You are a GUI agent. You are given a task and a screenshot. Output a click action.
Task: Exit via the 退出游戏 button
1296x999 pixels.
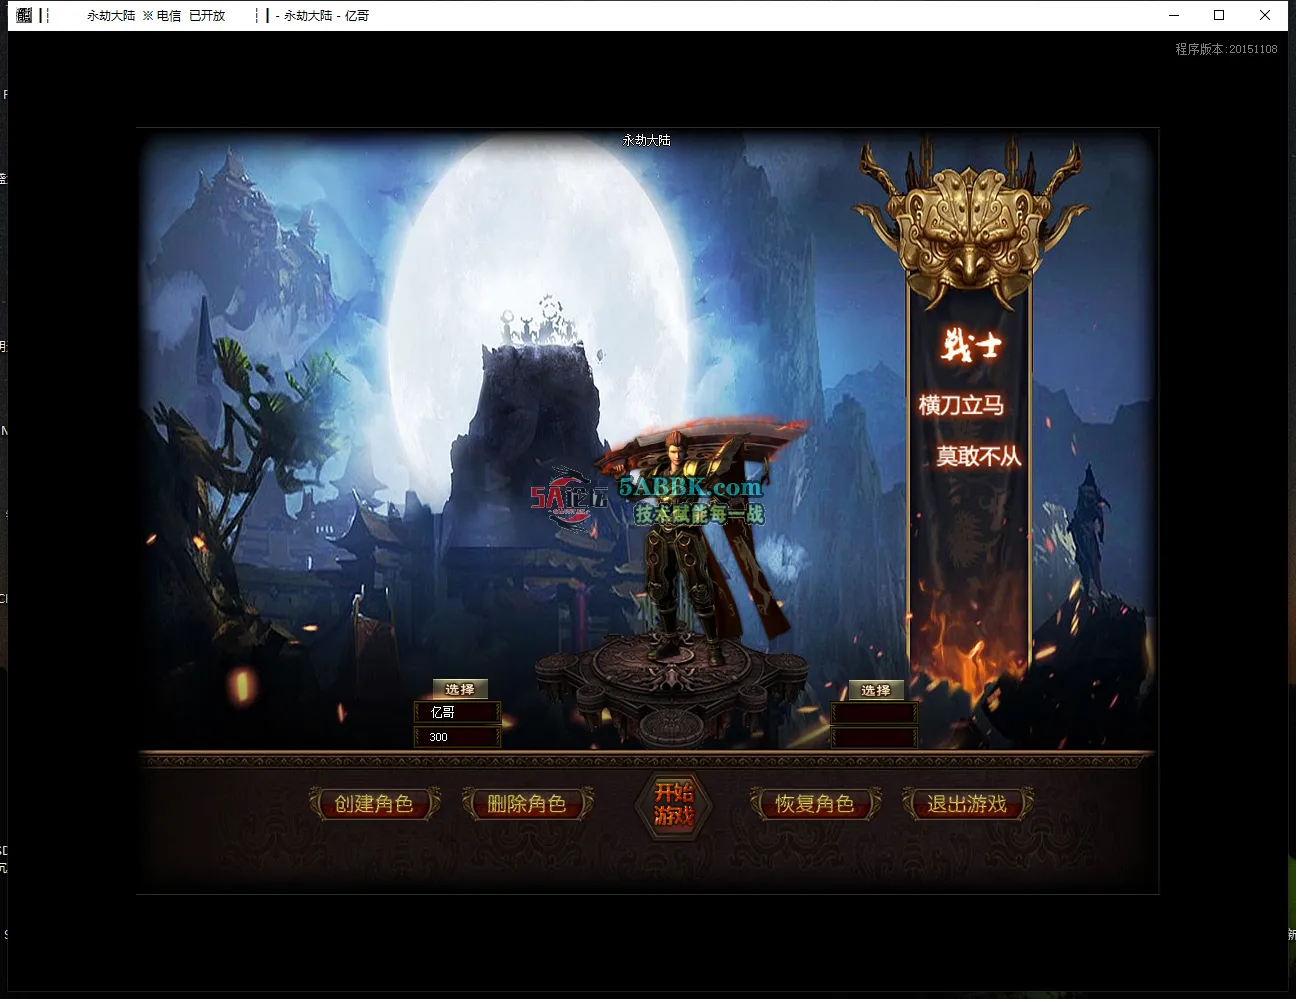coord(967,804)
